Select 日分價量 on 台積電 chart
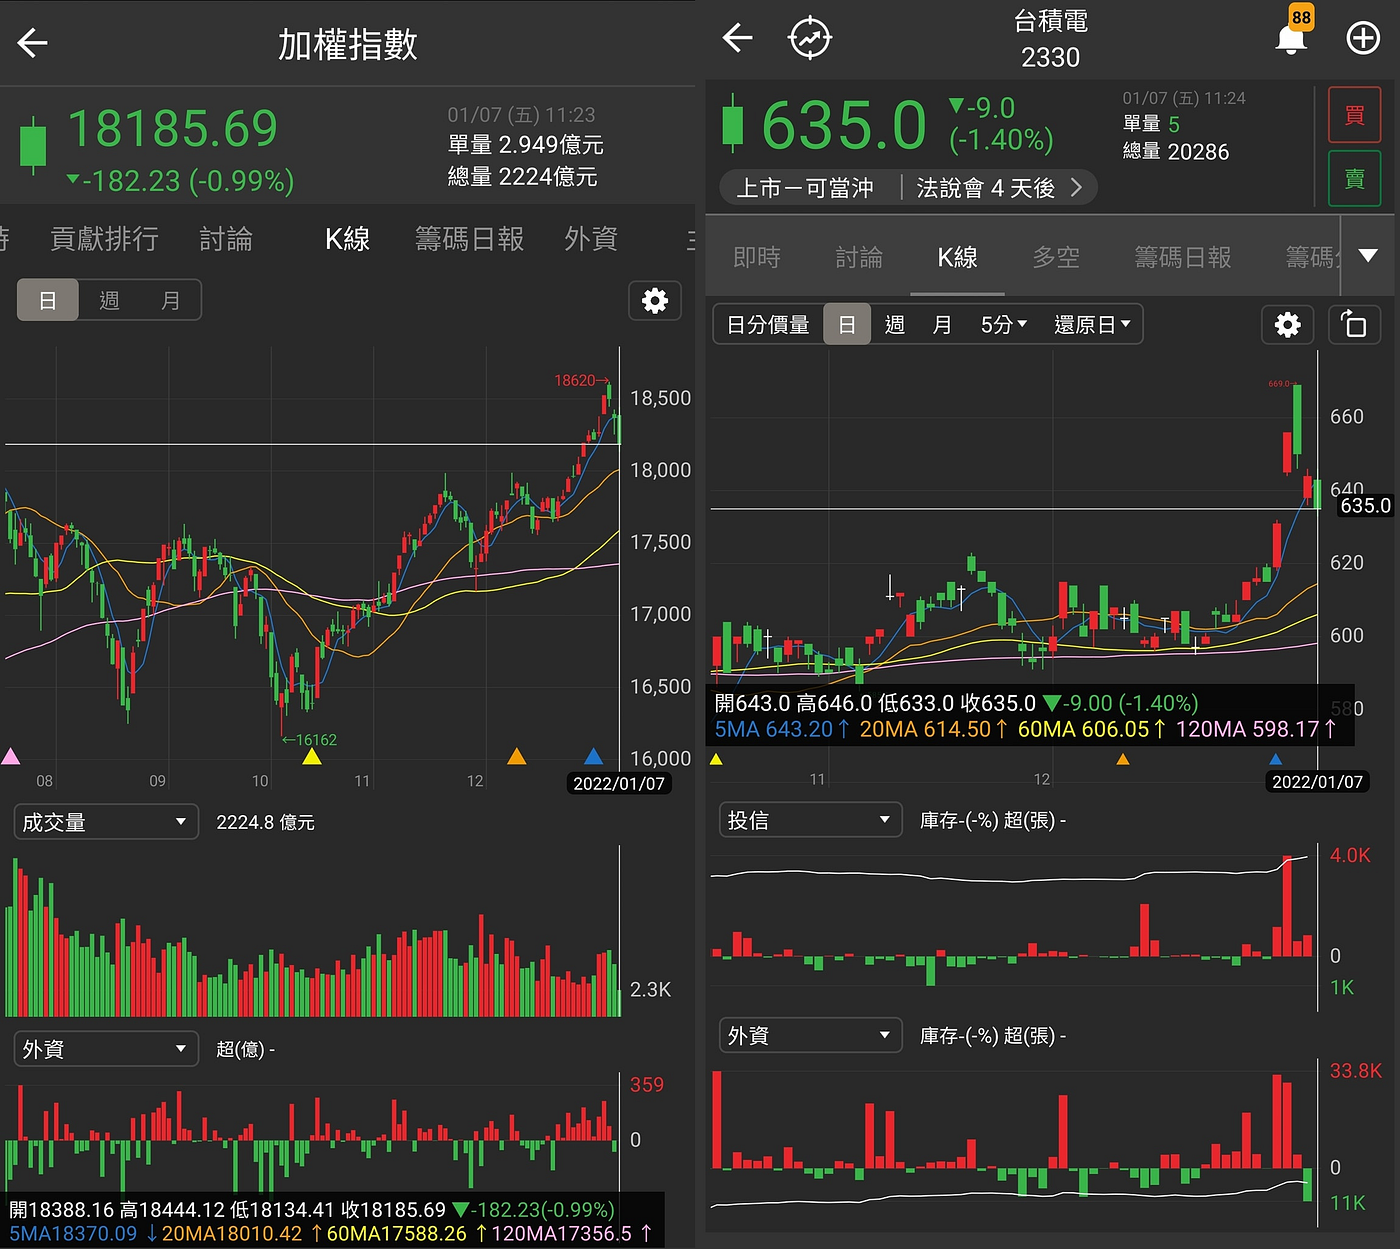The image size is (1400, 1249). coord(768,324)
